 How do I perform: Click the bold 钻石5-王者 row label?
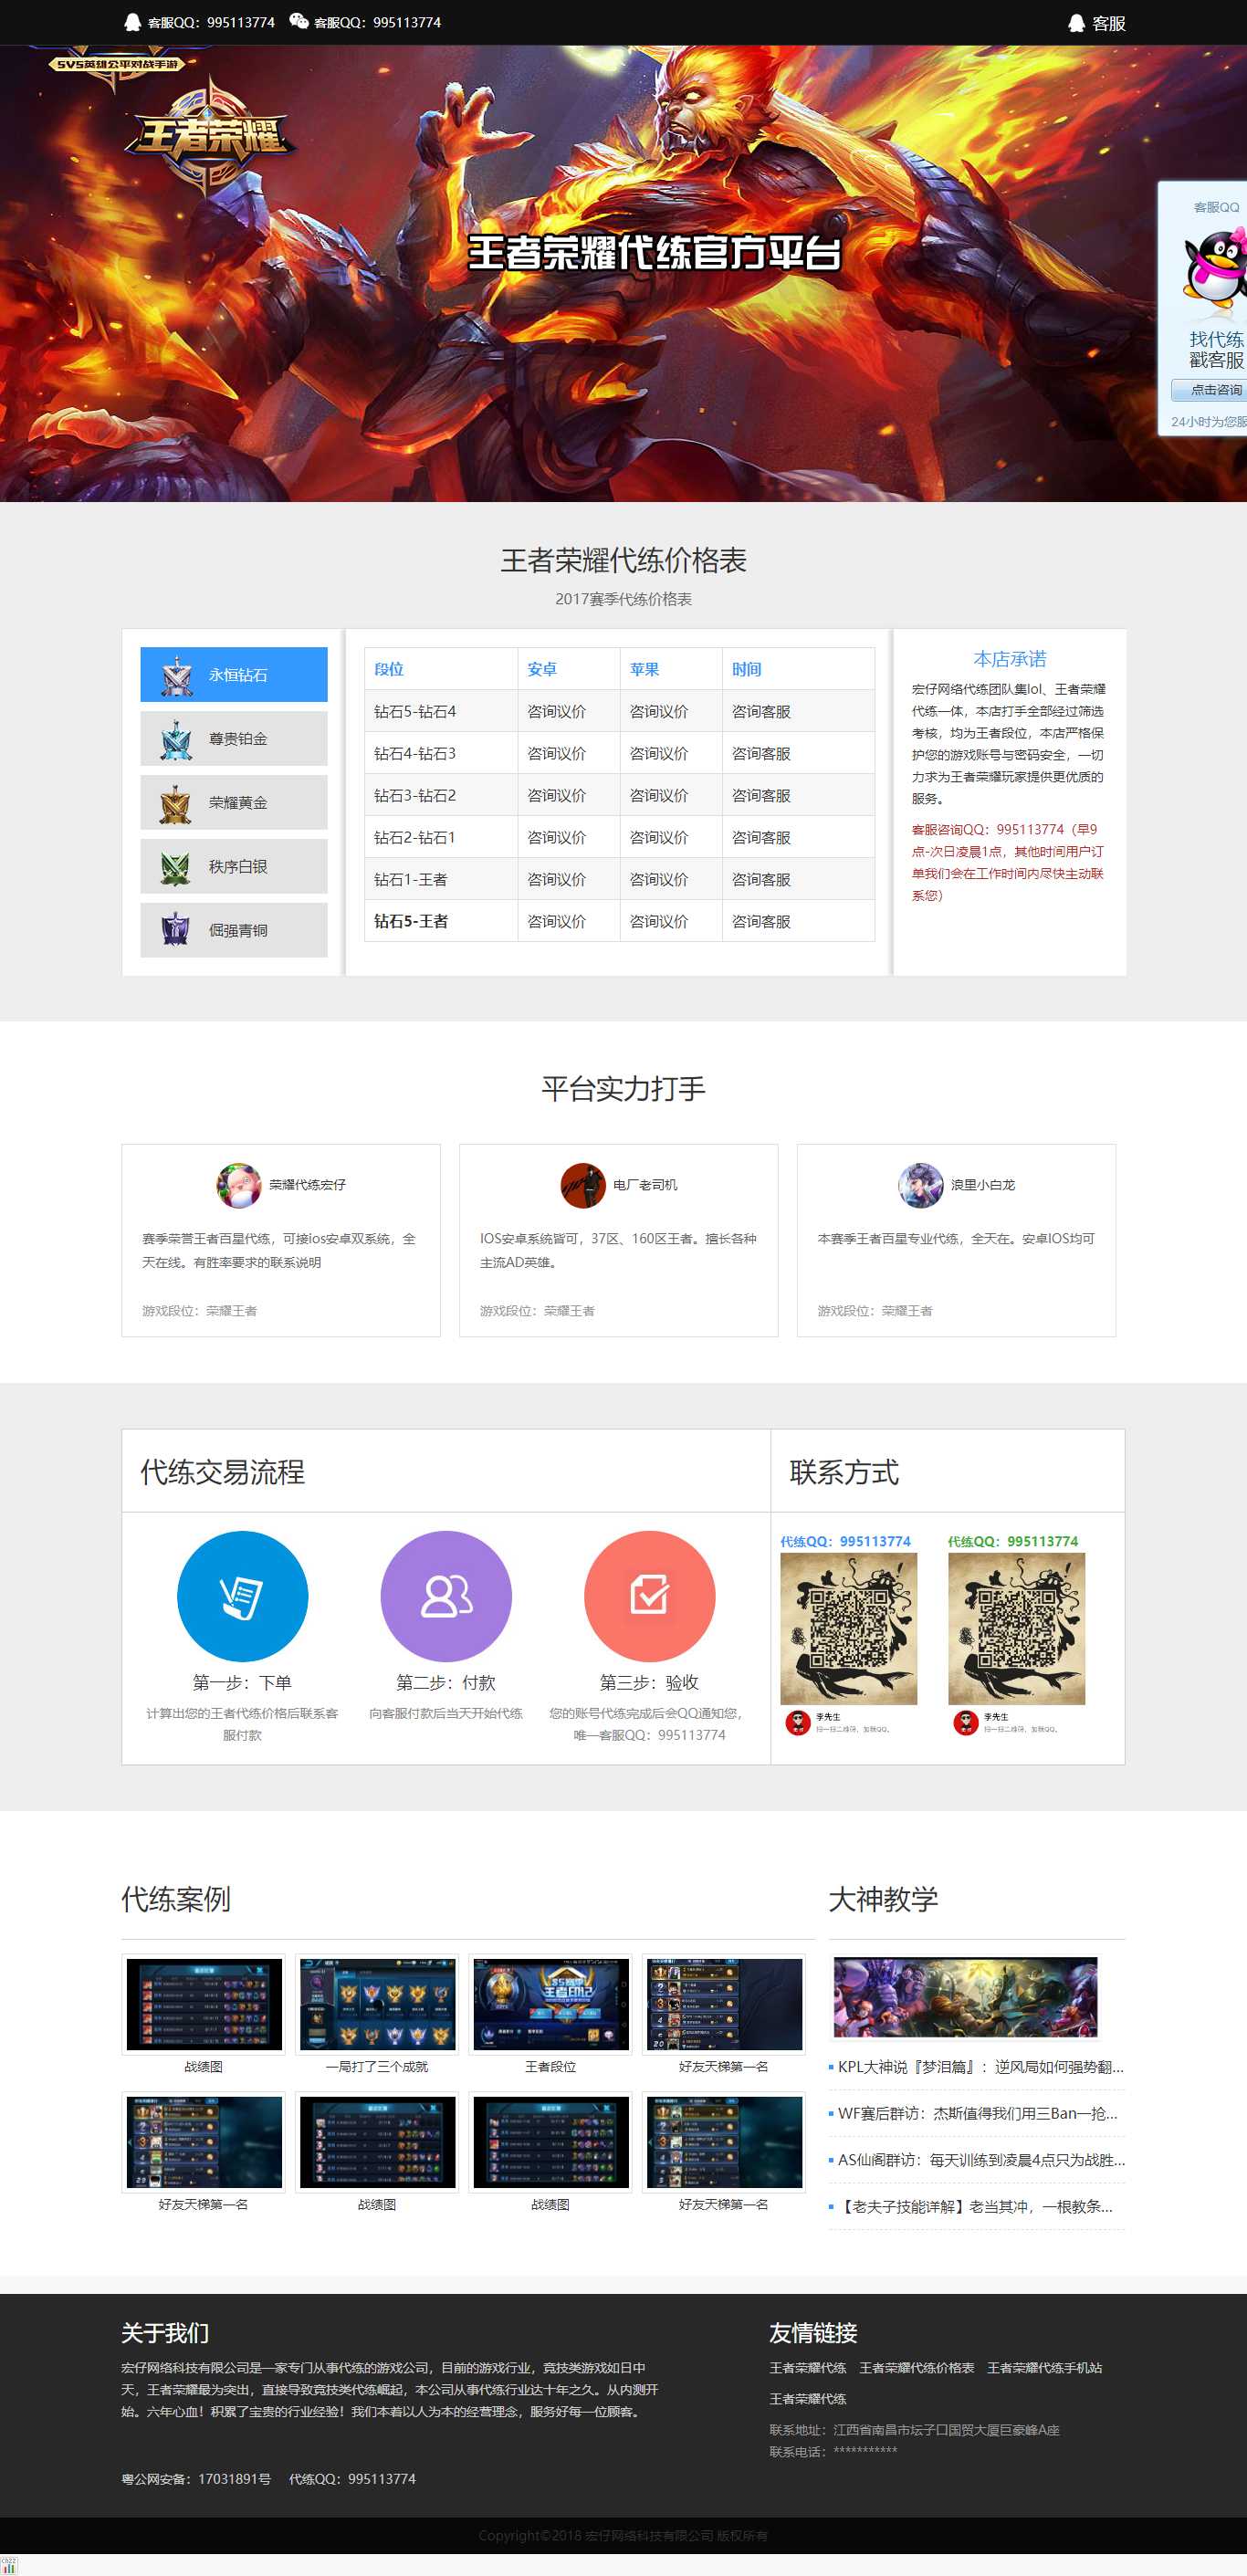click(x=411, y=922)
